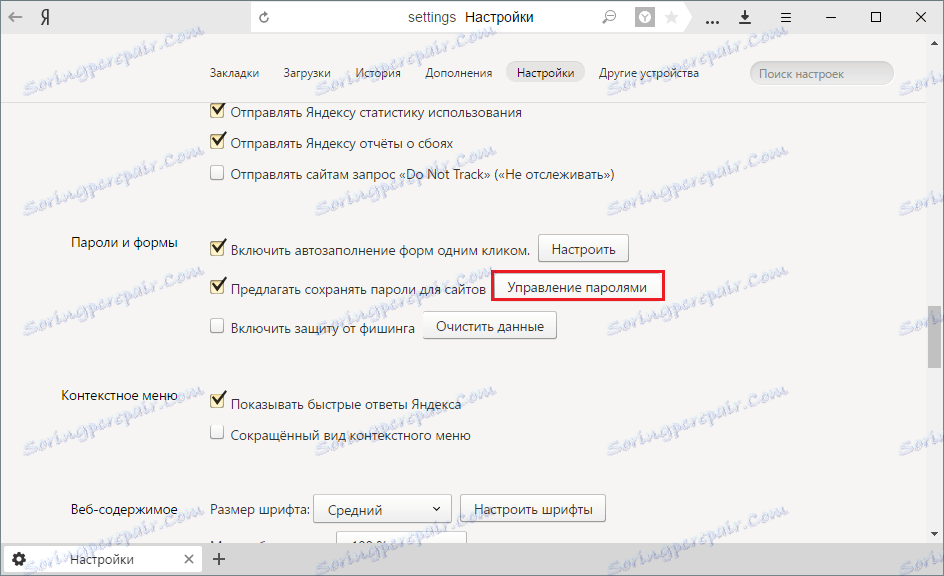The height and width of the screenshot is (576, 944).
Task: Switch to the Другие устройства tab
Action: click(649, 73)
